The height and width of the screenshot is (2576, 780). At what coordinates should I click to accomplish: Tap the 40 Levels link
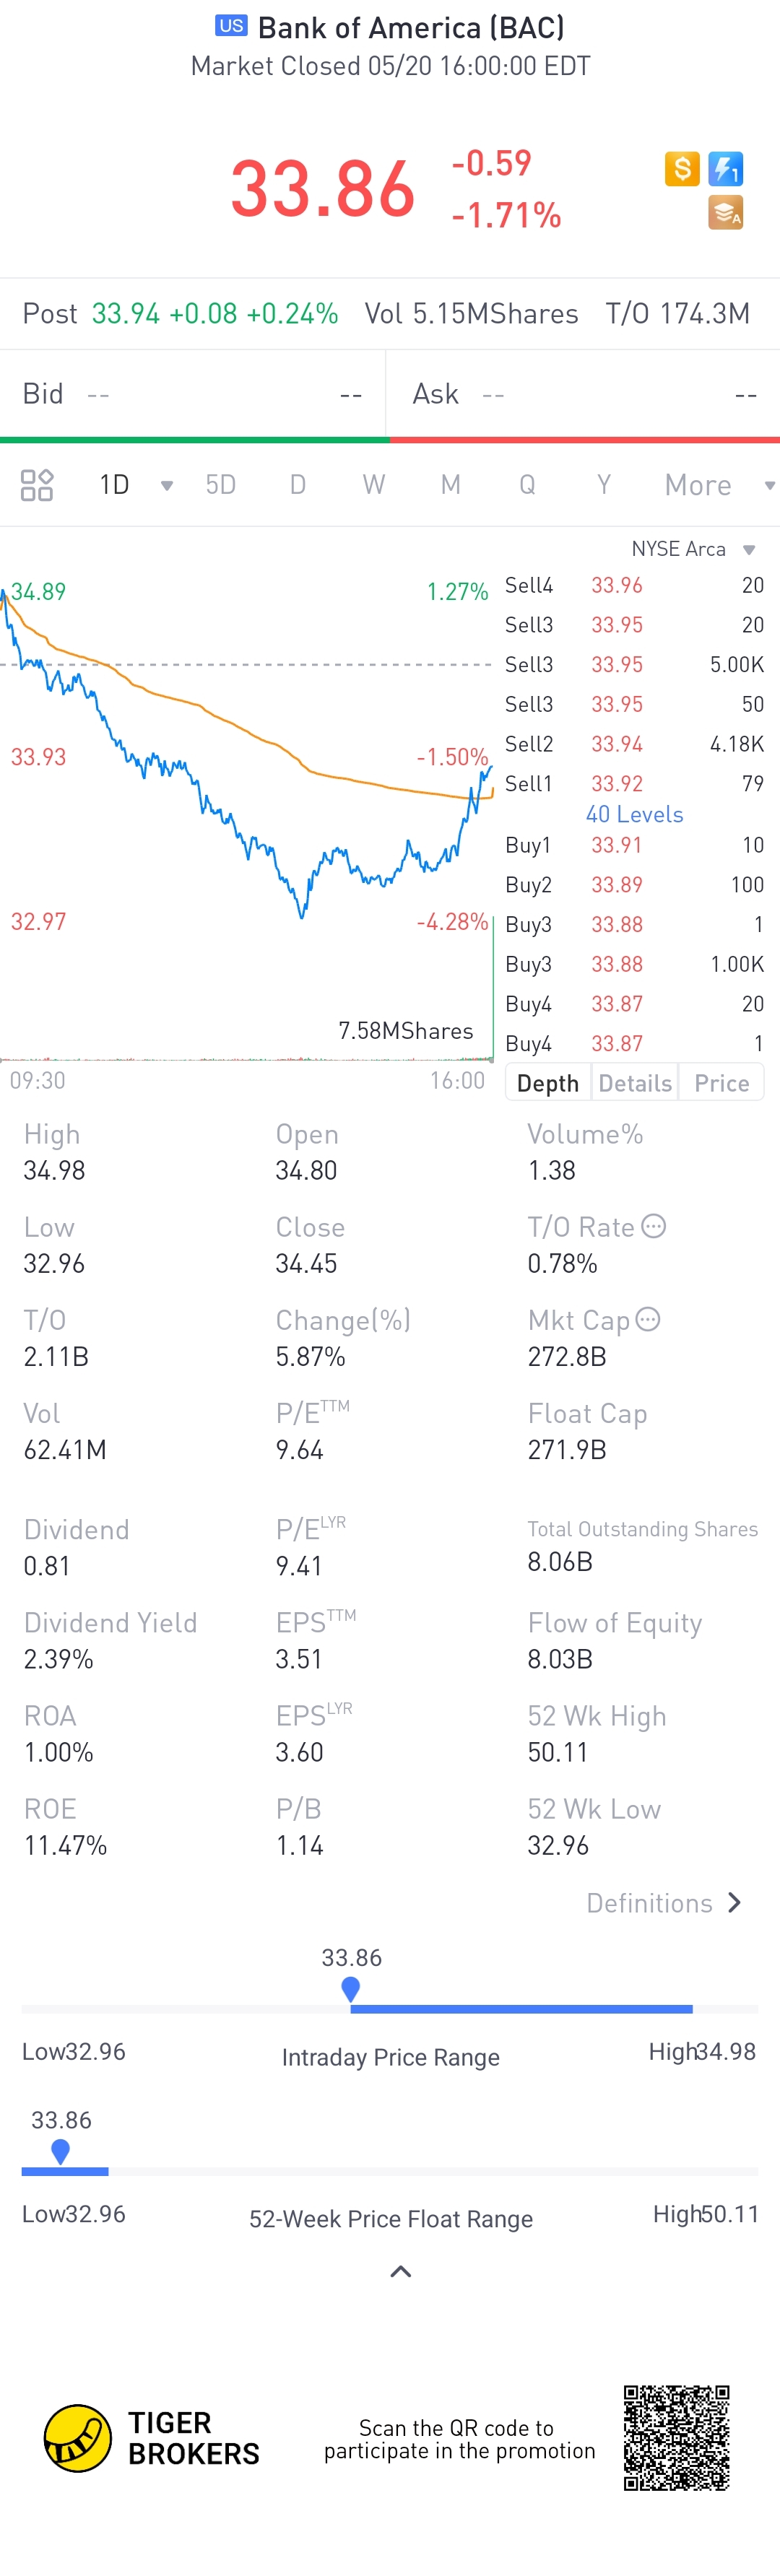634,814
